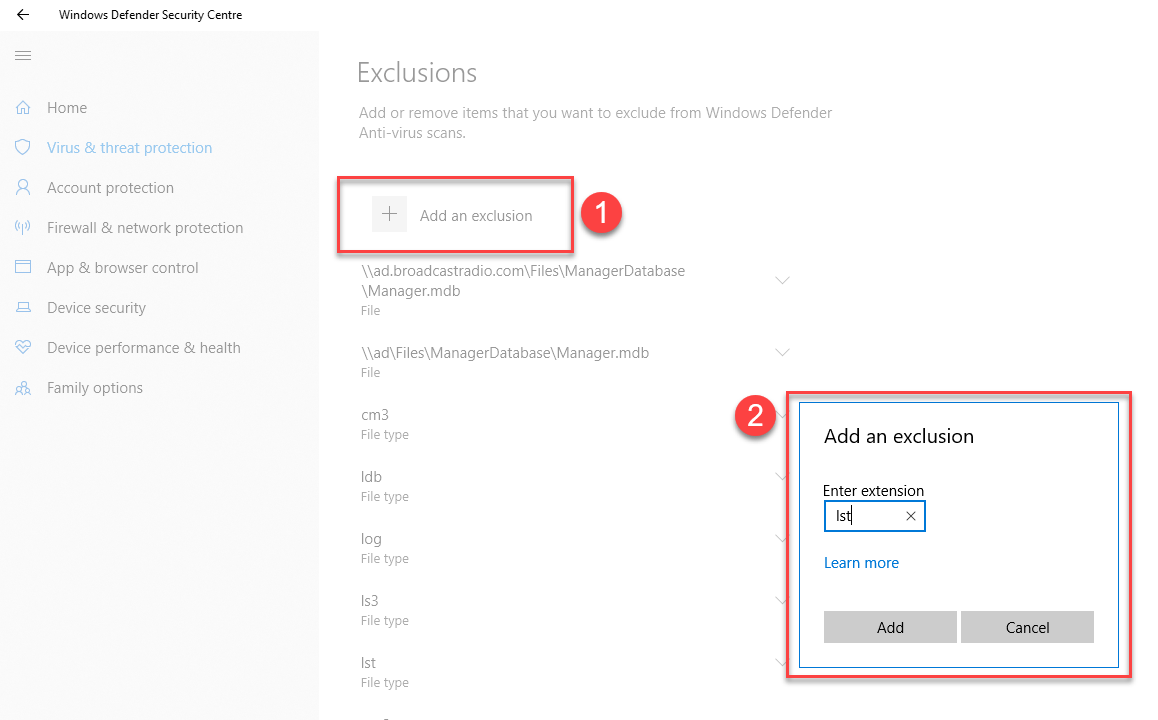The width and height of the screenshot is (1158, 720).
Task: Click the back arrow in the title bar
Action: (23, 14)
